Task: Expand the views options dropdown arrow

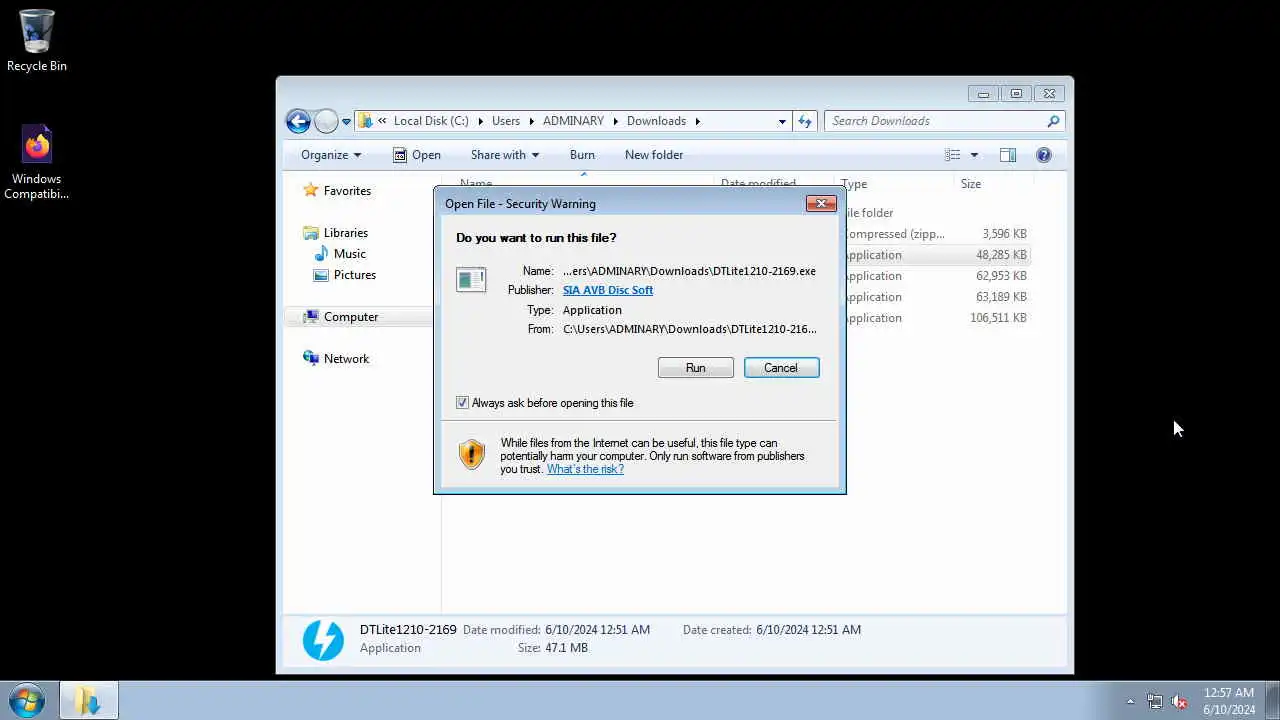Action: tap(974, 155)
